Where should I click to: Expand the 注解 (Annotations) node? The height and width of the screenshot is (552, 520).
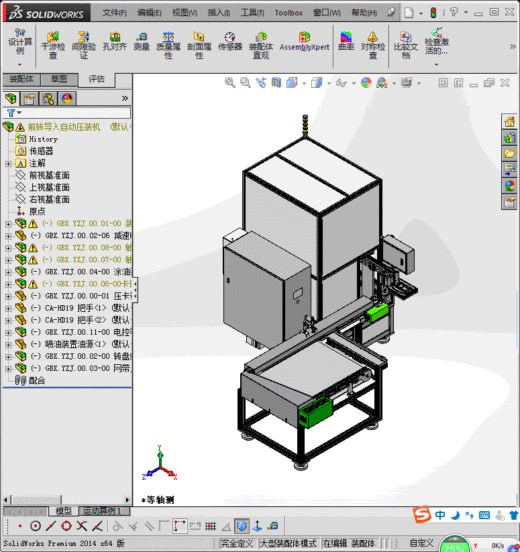point(8,163)
